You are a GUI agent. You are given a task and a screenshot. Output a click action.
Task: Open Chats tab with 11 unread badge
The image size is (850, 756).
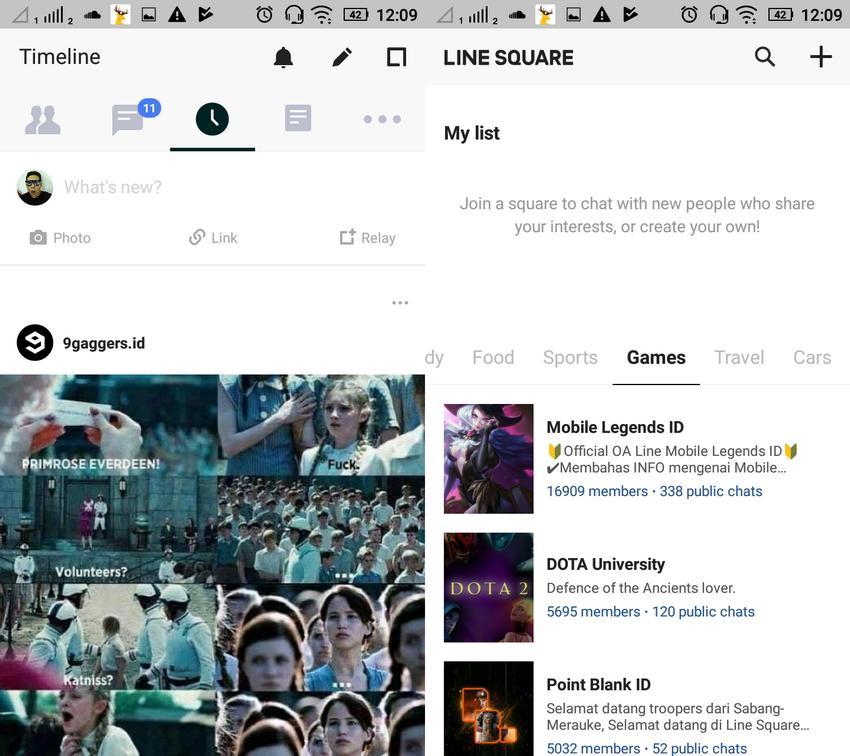click(136, 117)
